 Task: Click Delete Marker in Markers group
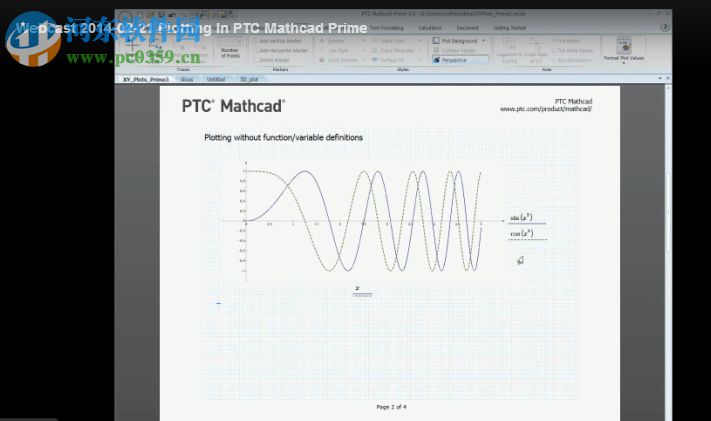(x=273, y=60)
